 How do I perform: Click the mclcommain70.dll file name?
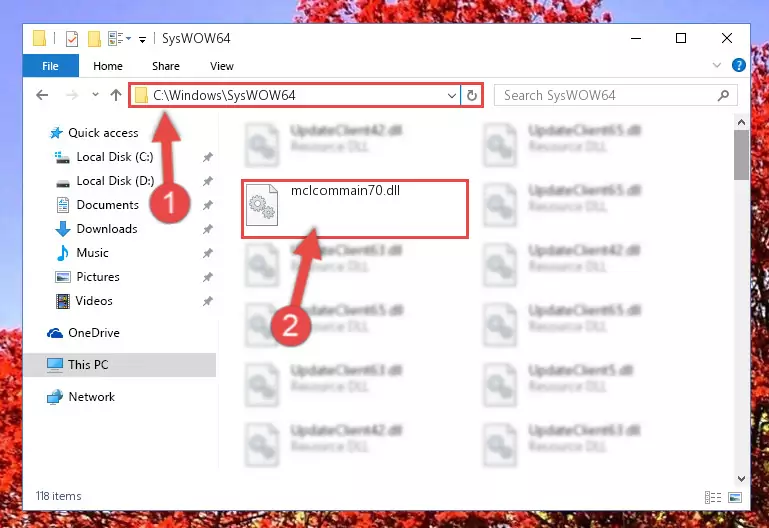coord(346,191)
